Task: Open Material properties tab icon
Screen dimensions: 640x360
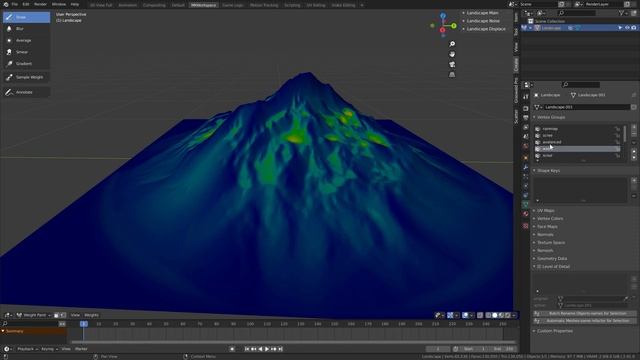Action: (x=525, y=214)
